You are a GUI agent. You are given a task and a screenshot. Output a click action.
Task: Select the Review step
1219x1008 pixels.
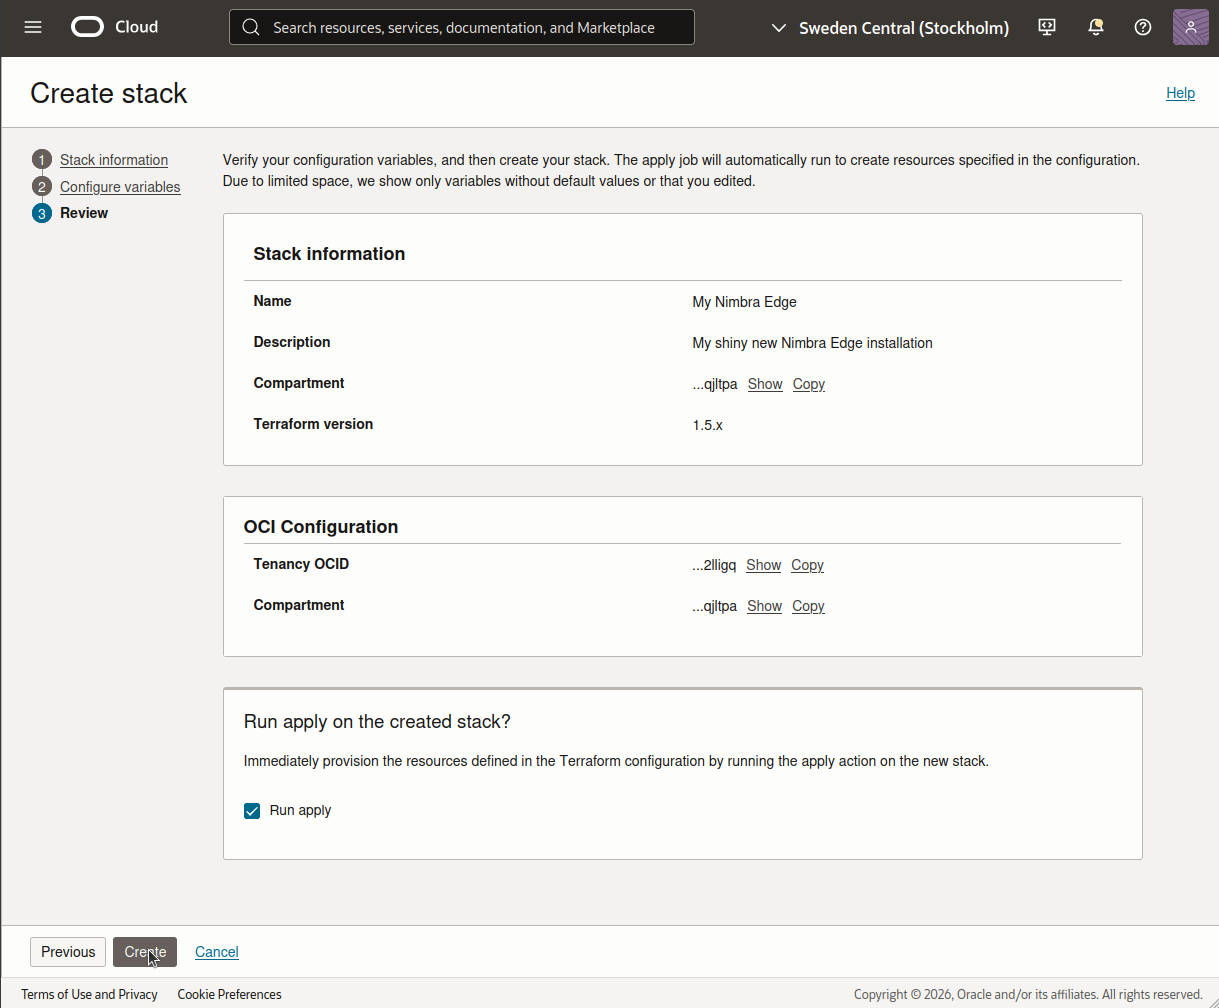(x=84, y=213)
